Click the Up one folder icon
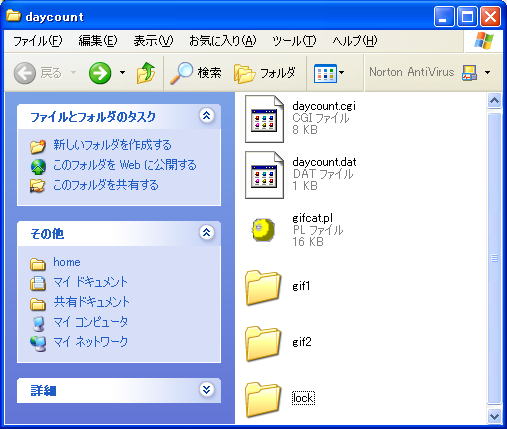Viewport: 507px width, 429px height. pos(146,73)
